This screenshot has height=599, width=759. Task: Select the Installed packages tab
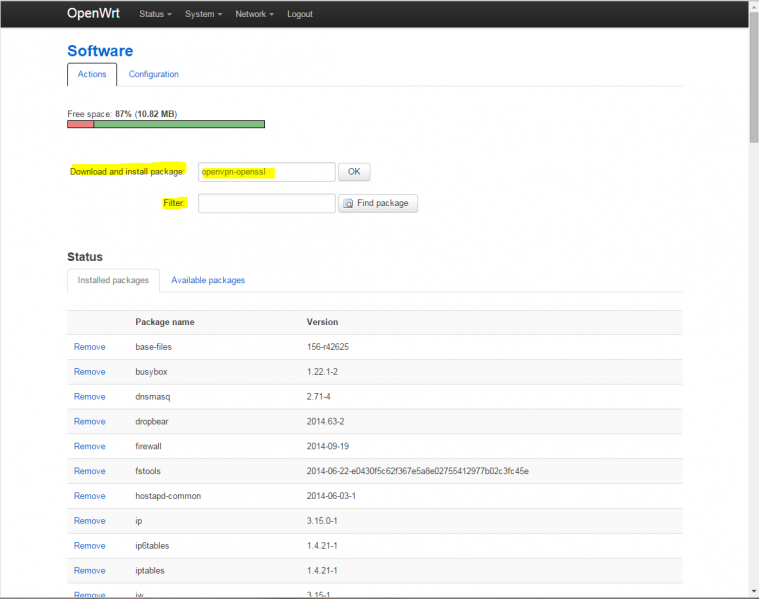coord(113,280)
